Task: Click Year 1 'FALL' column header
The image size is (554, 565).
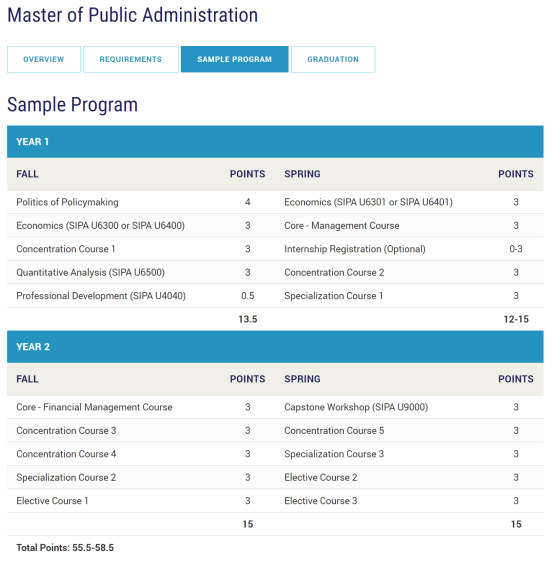Action: coord(27,174)
